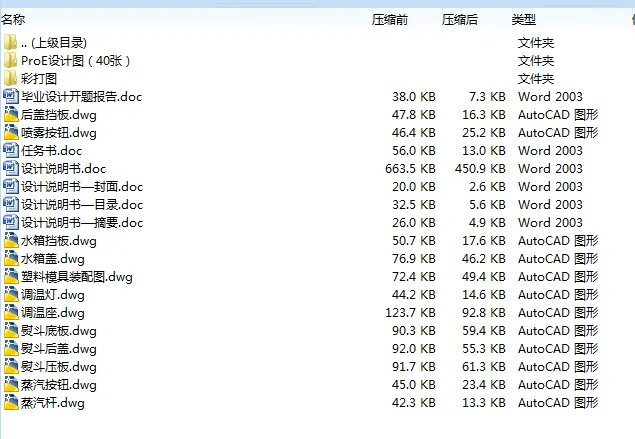Viewport: 635px width, 439px height.
Task: Select file name 调温座.dwg
Action: coord(53,313)
